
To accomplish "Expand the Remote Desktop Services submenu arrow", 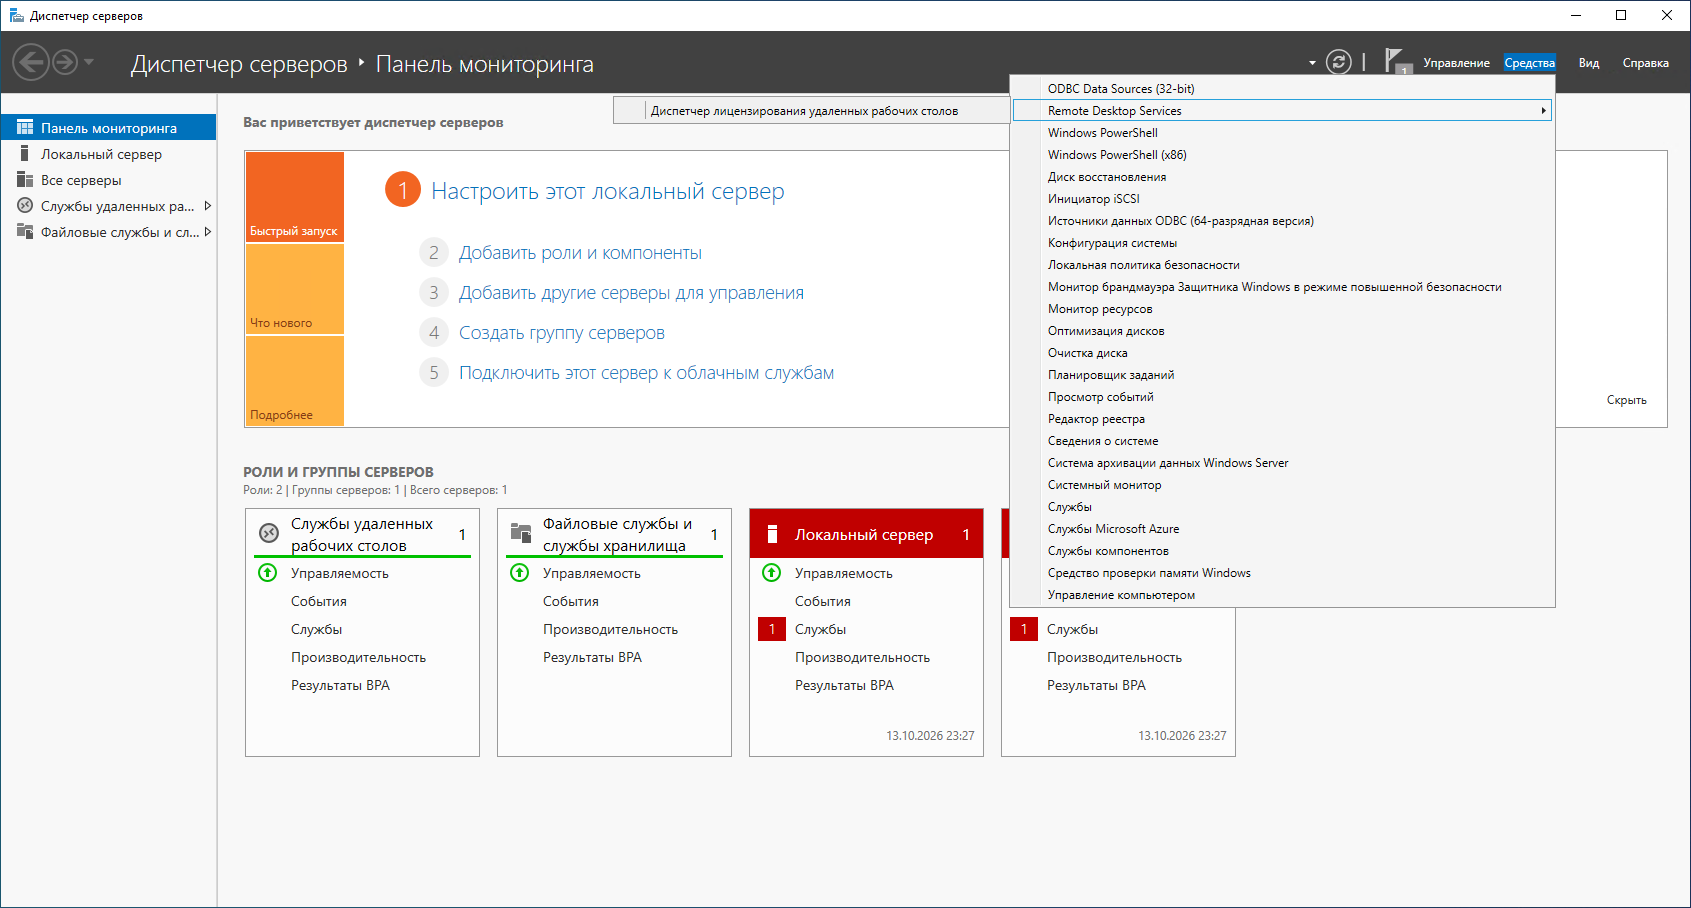I will pyautogui.click(x=1543, y=110).
